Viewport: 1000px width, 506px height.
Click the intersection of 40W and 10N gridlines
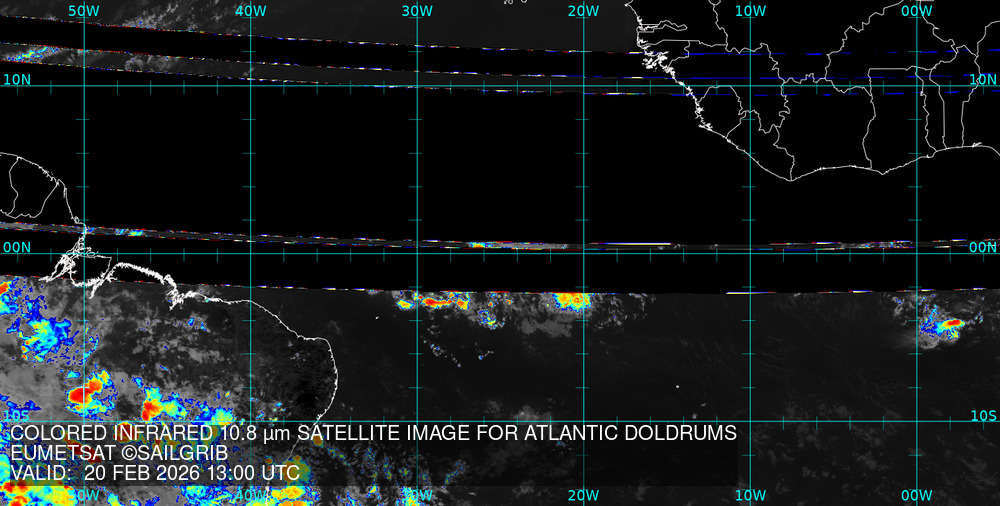(250, 85)
